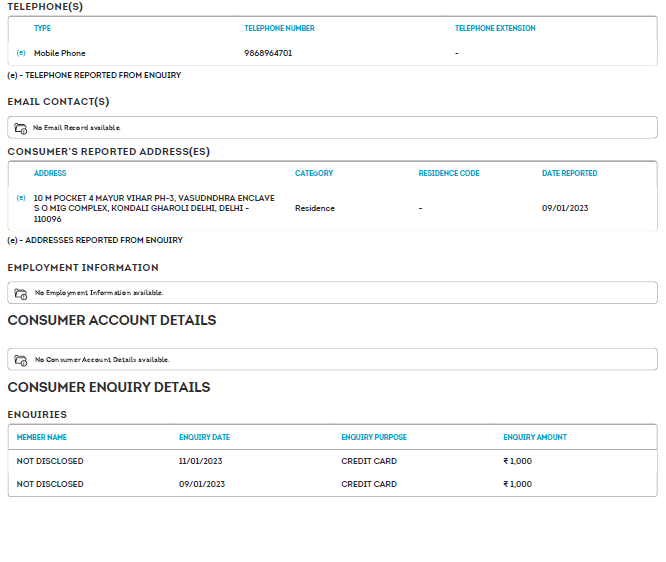Sort enquiries by ENQUIRY DATE header

point(204,437)
